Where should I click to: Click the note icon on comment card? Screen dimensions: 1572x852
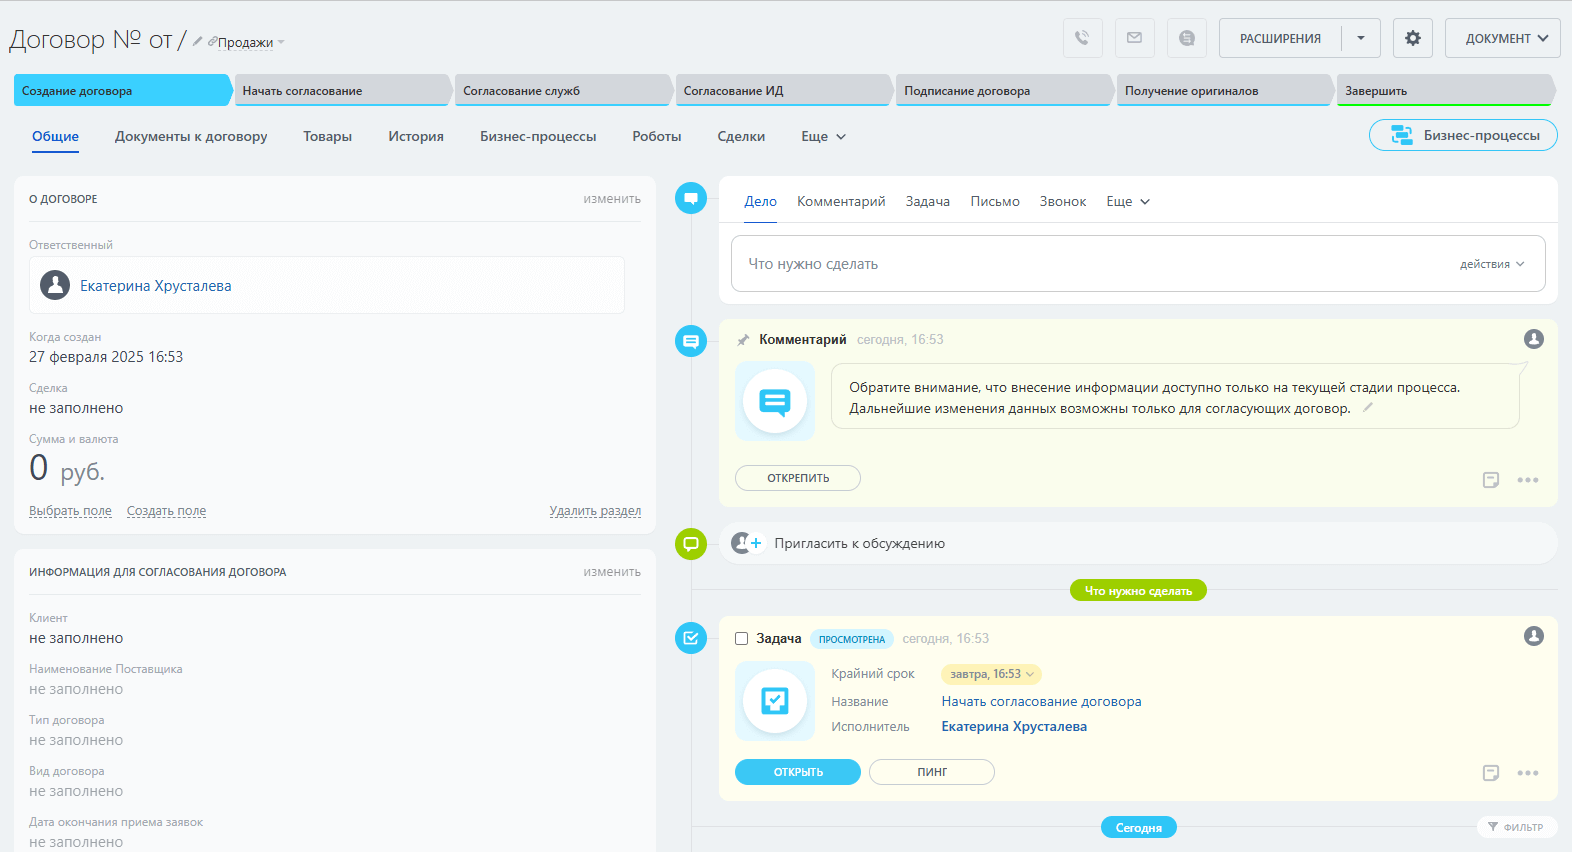[1490, 480]
